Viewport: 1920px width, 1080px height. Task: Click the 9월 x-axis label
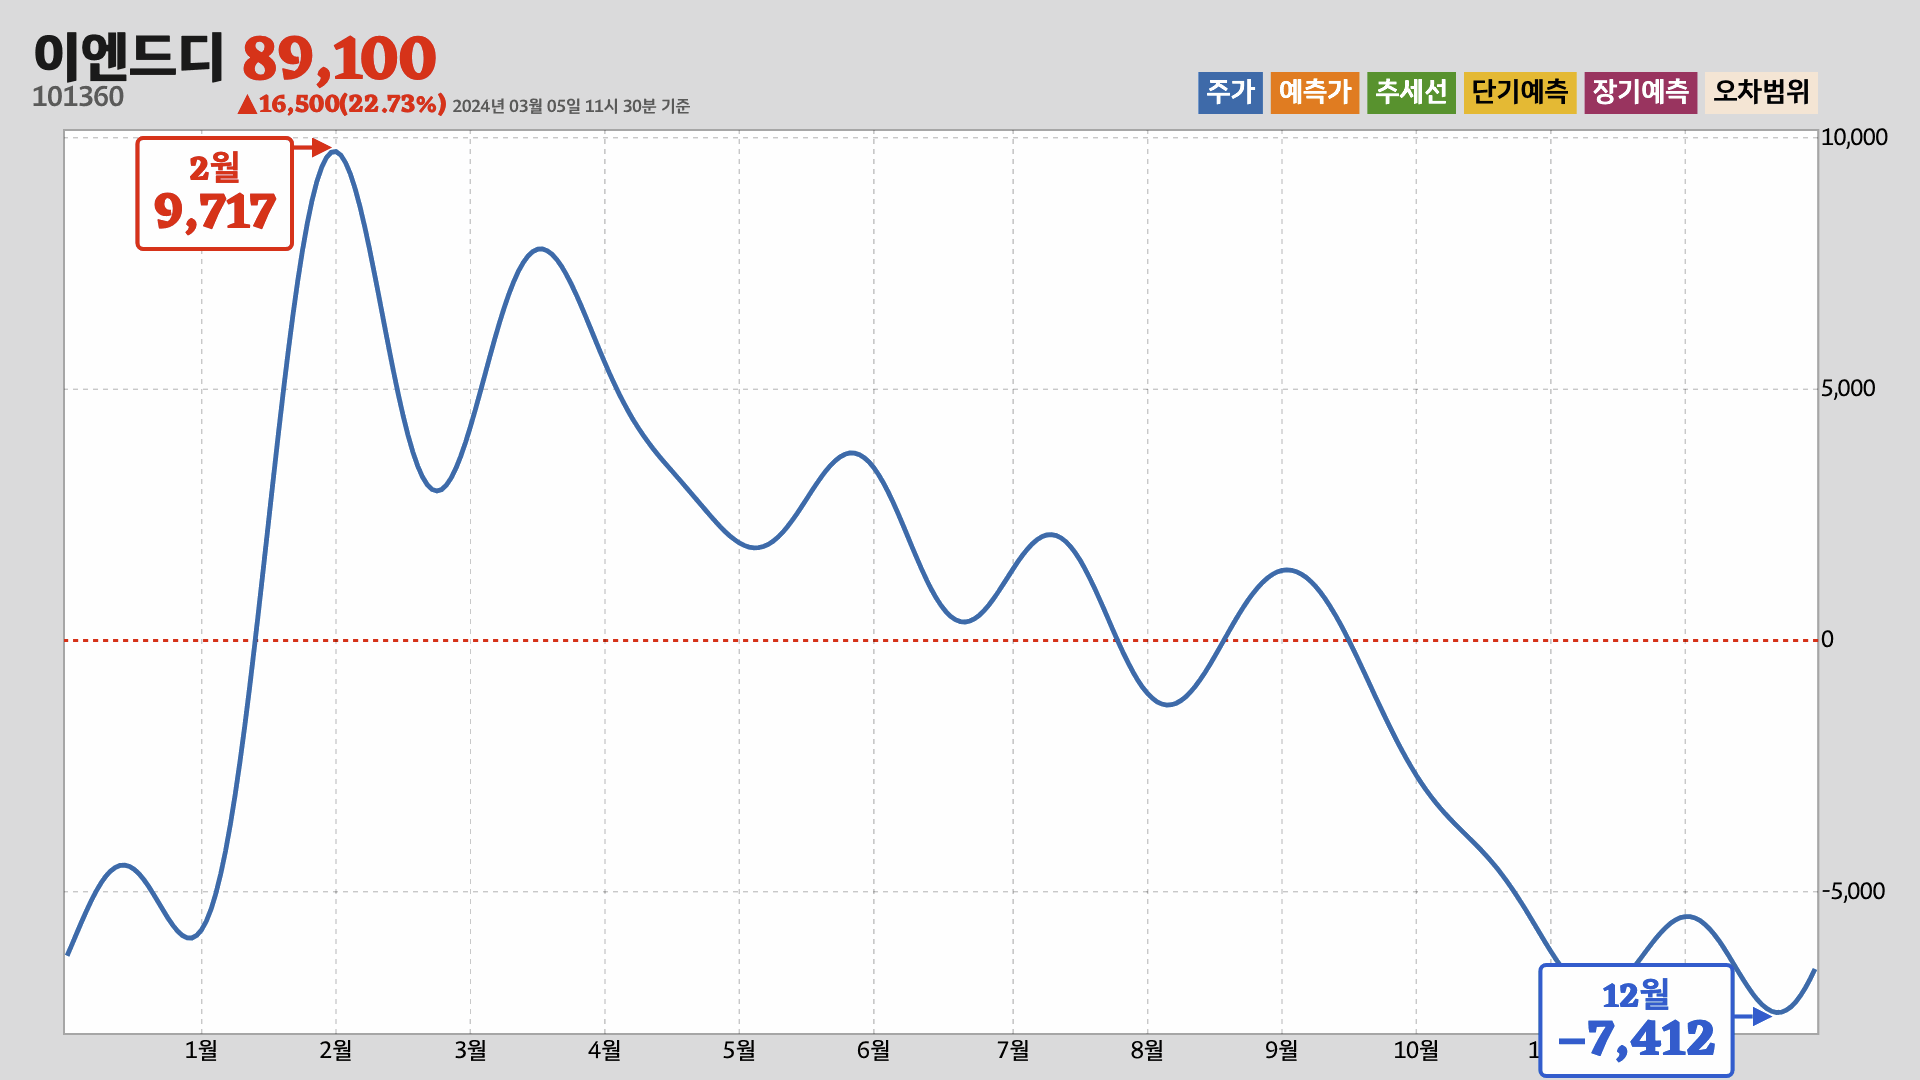click(x=1281, y=1050)
